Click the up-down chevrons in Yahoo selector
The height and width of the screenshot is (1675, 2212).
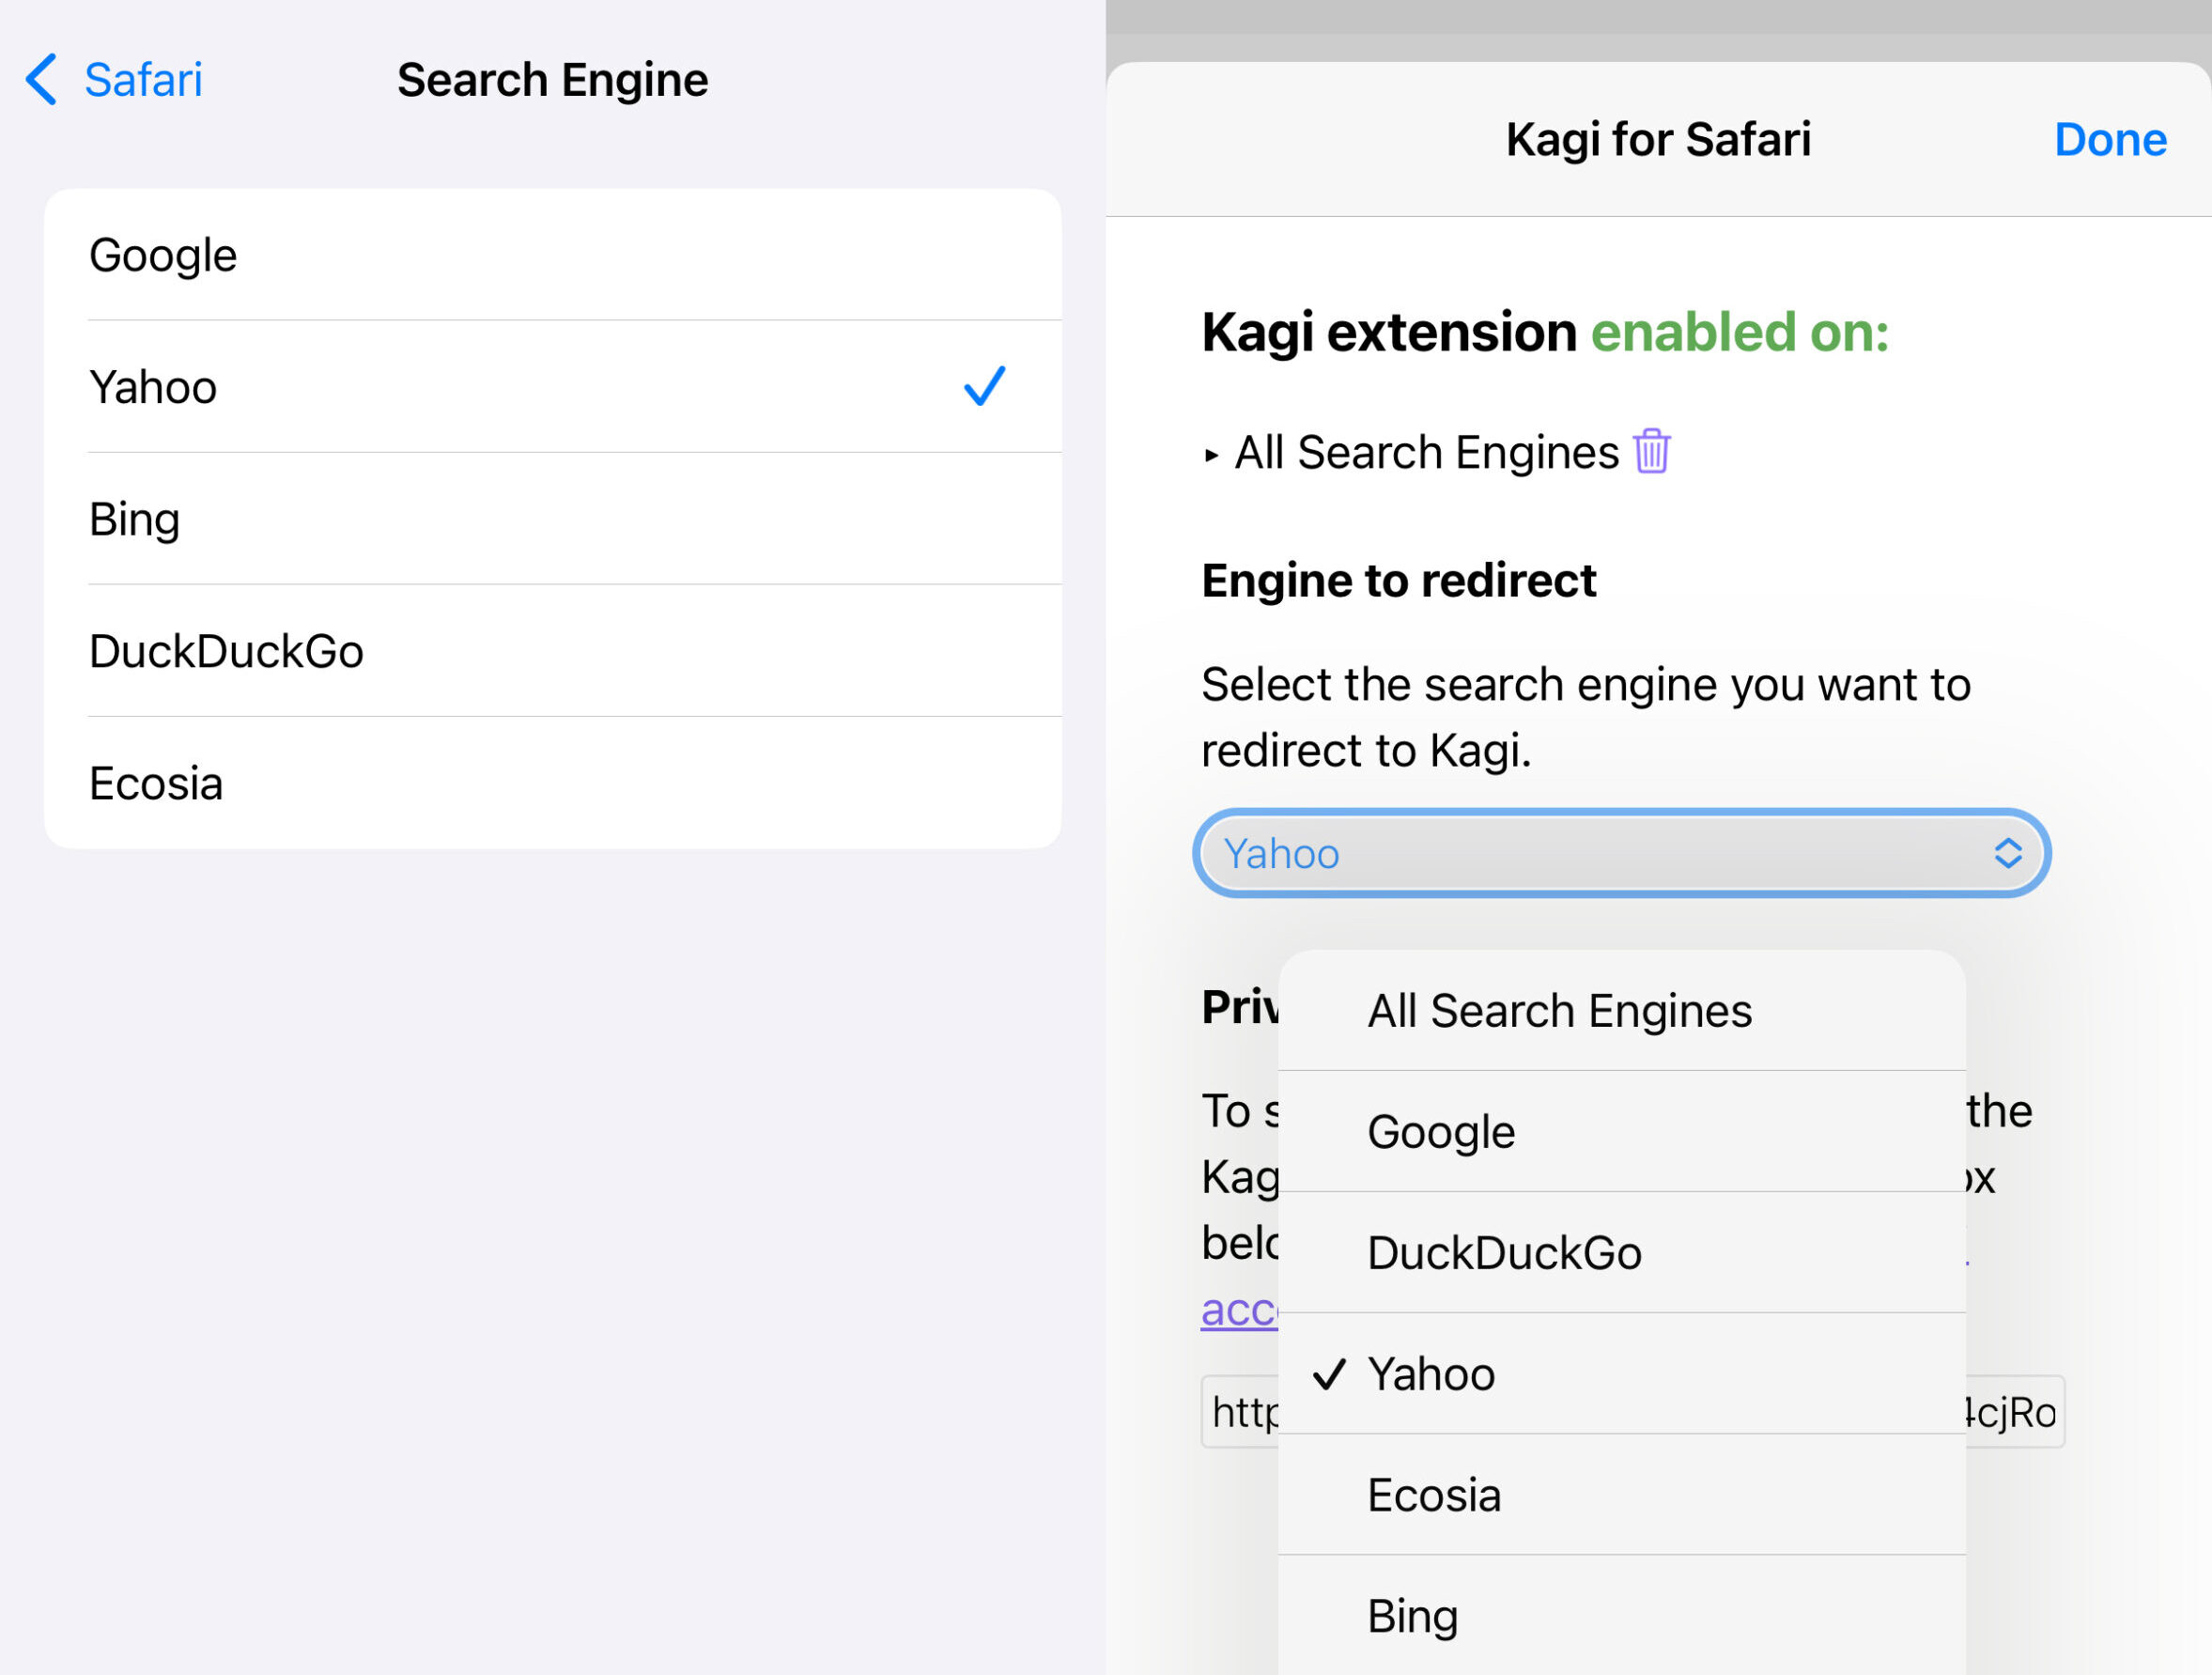pos(2007,853)
